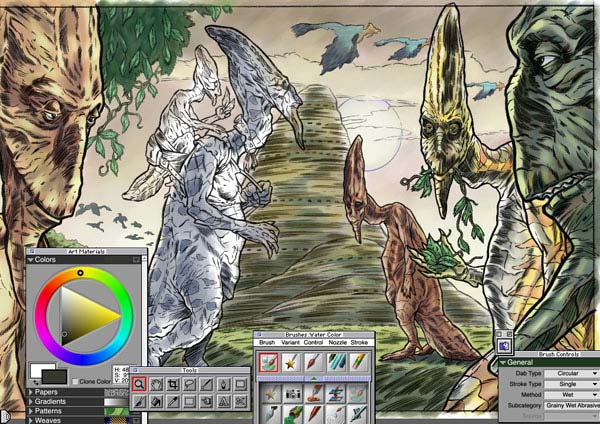600x424 pixels.
Task: Open the Control menu
Action: [x=313, y=342]
